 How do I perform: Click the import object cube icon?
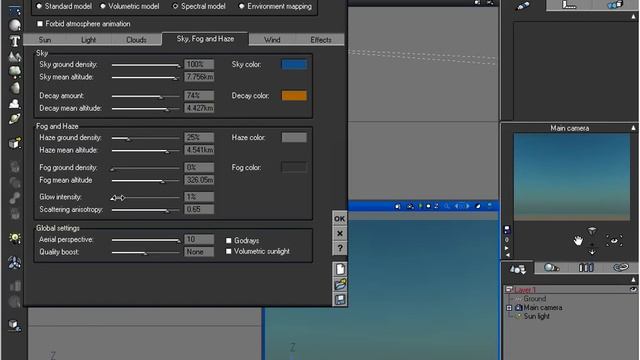point(15,143)
